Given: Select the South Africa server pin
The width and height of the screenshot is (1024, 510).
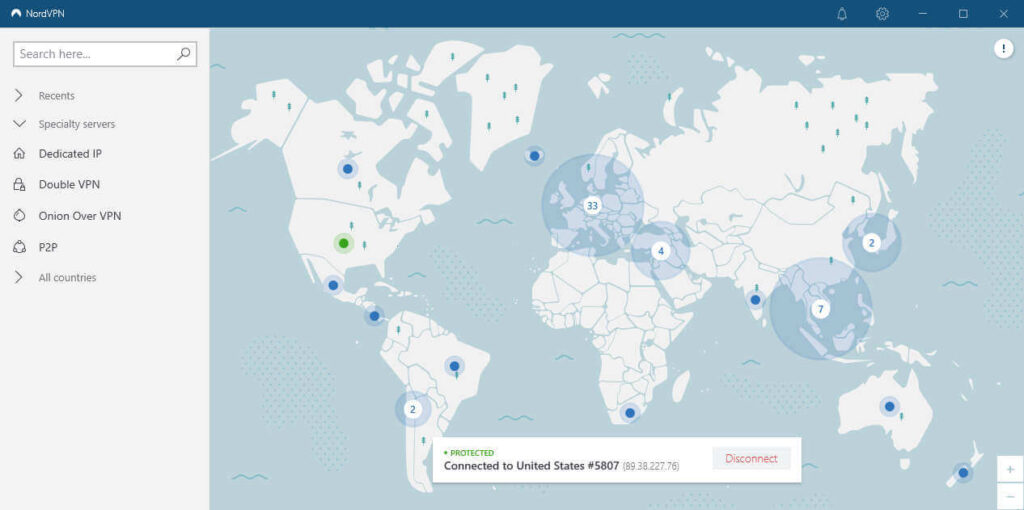Looking at the screenshot, I should pos(630,413).
